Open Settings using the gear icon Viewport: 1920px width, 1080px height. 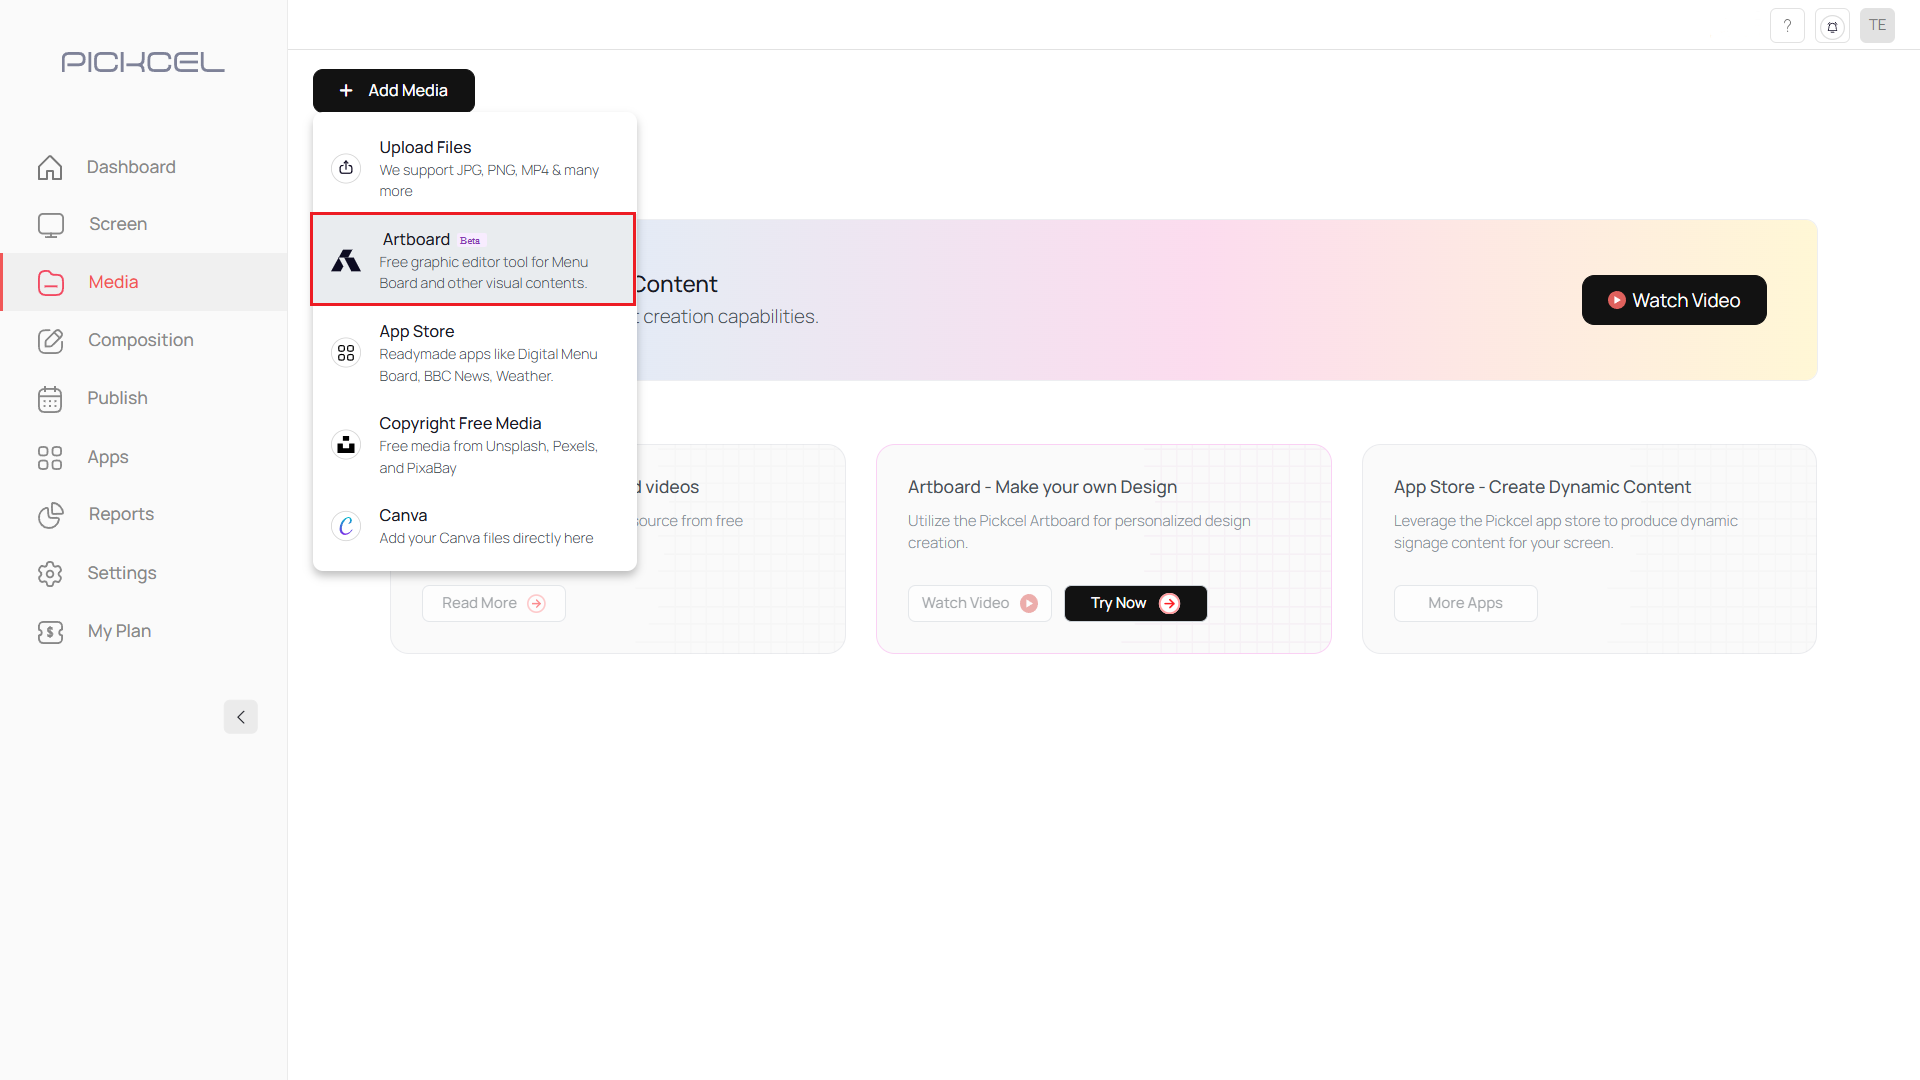pyautogui.click(x=50, y=573)
